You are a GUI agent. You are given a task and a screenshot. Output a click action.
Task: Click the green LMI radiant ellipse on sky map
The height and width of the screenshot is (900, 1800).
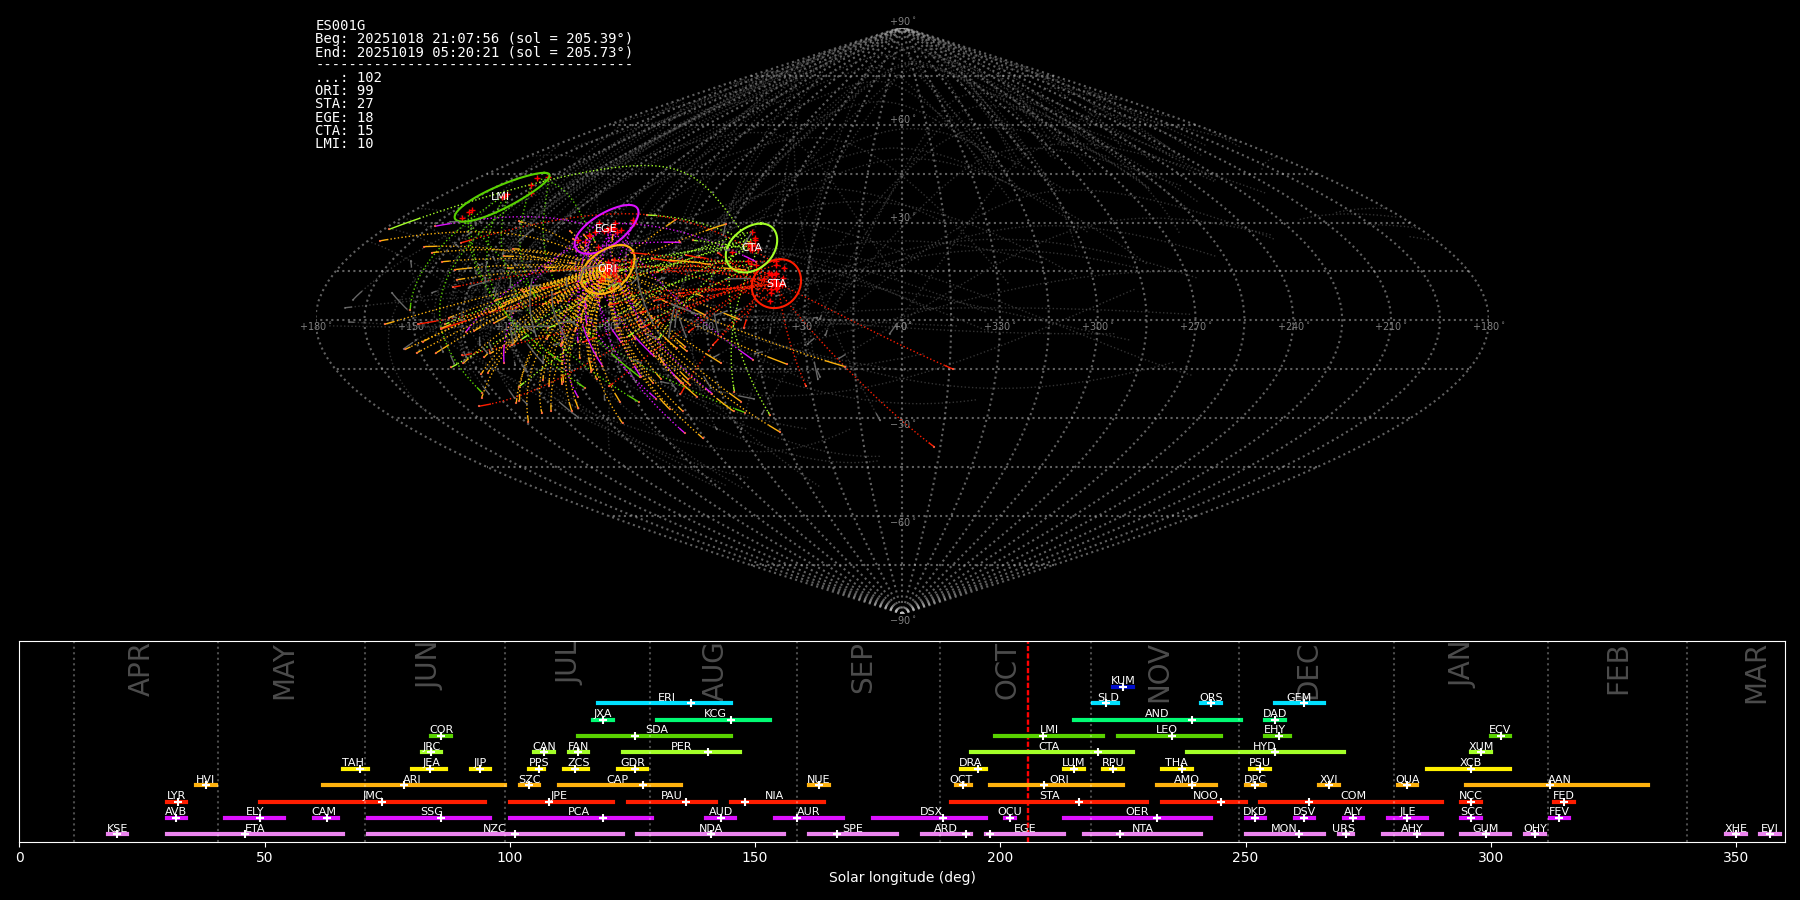(x=502, y=197)
